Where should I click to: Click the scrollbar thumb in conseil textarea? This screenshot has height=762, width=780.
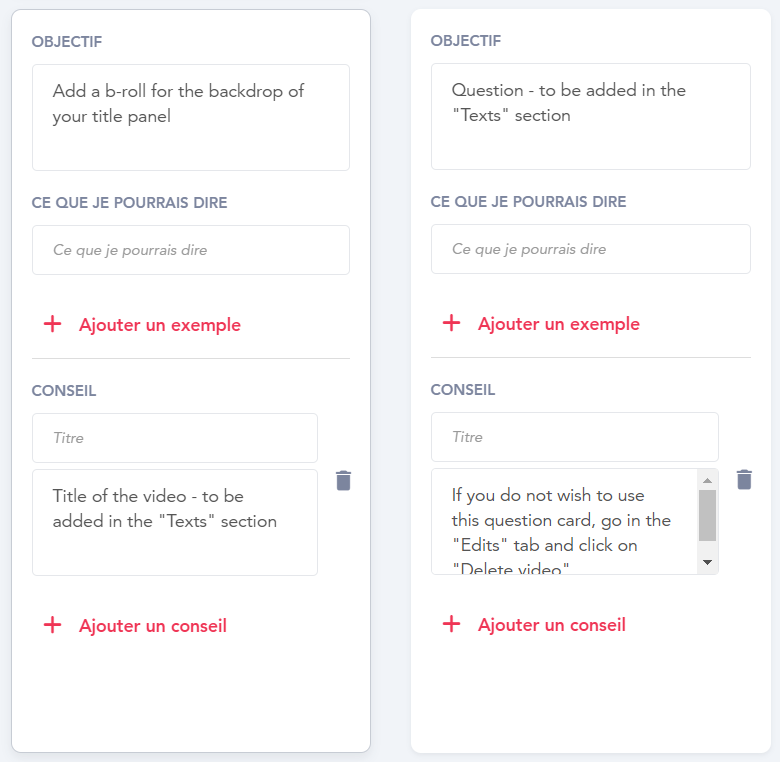(x=707, y=515)
